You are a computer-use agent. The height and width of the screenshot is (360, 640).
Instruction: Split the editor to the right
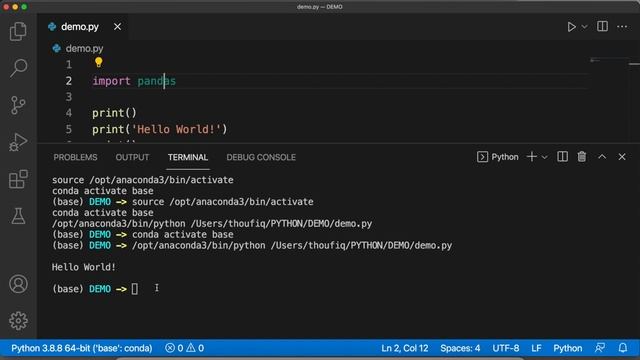pyautogui.click(x=602, y=27)
